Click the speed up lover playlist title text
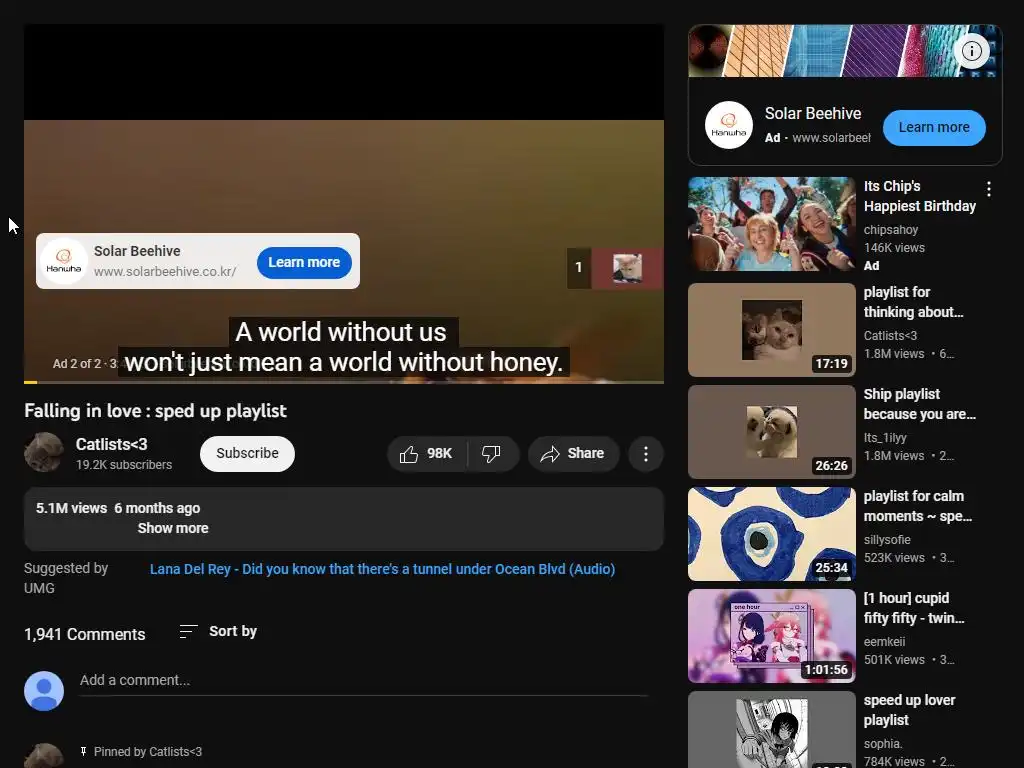 (909, 710)
